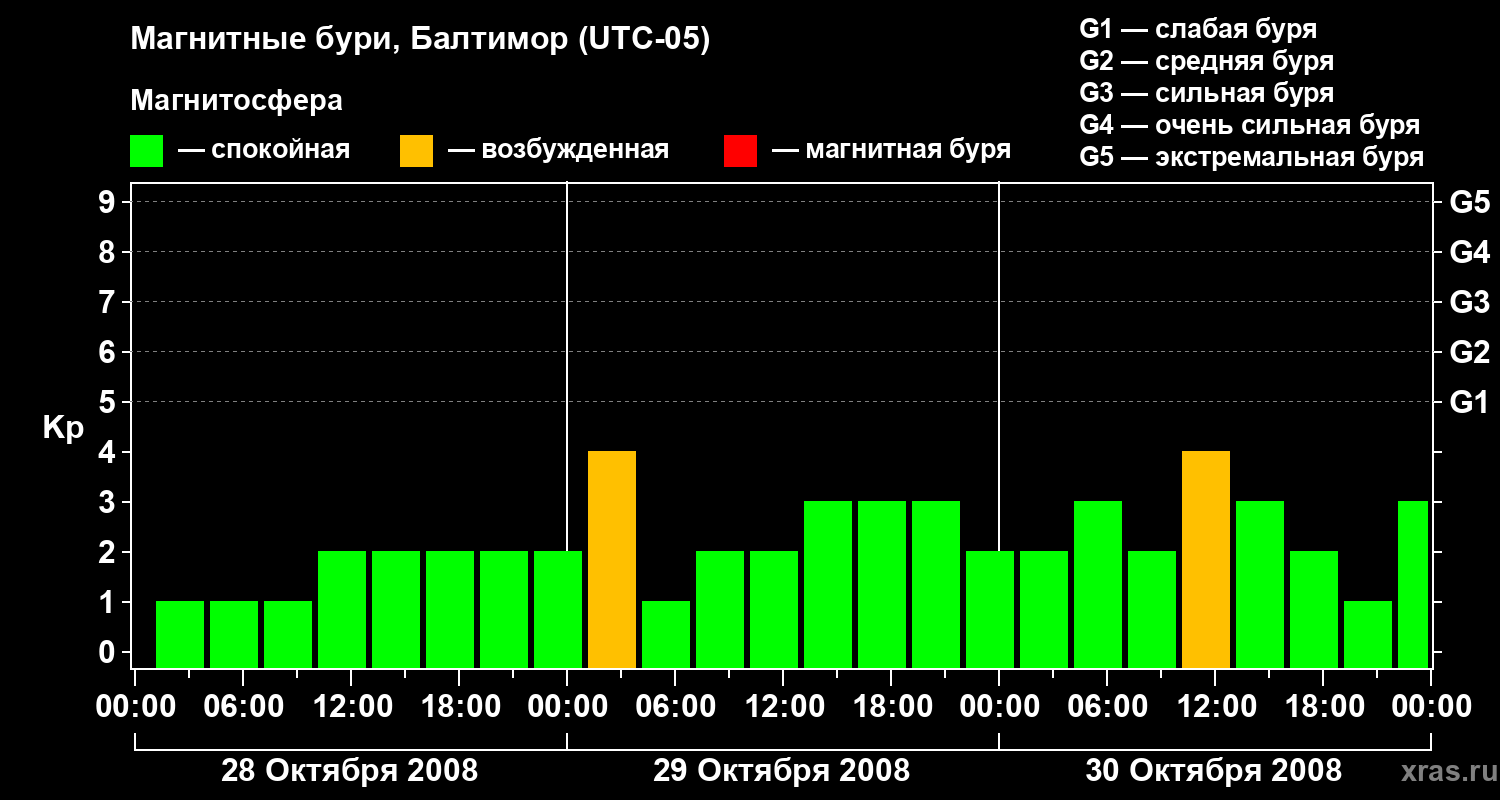Viewport: 1500px width, 800px height.
Task: Click the 'G4 — очень сильная буря' legend line
Action: point(1250,125)
